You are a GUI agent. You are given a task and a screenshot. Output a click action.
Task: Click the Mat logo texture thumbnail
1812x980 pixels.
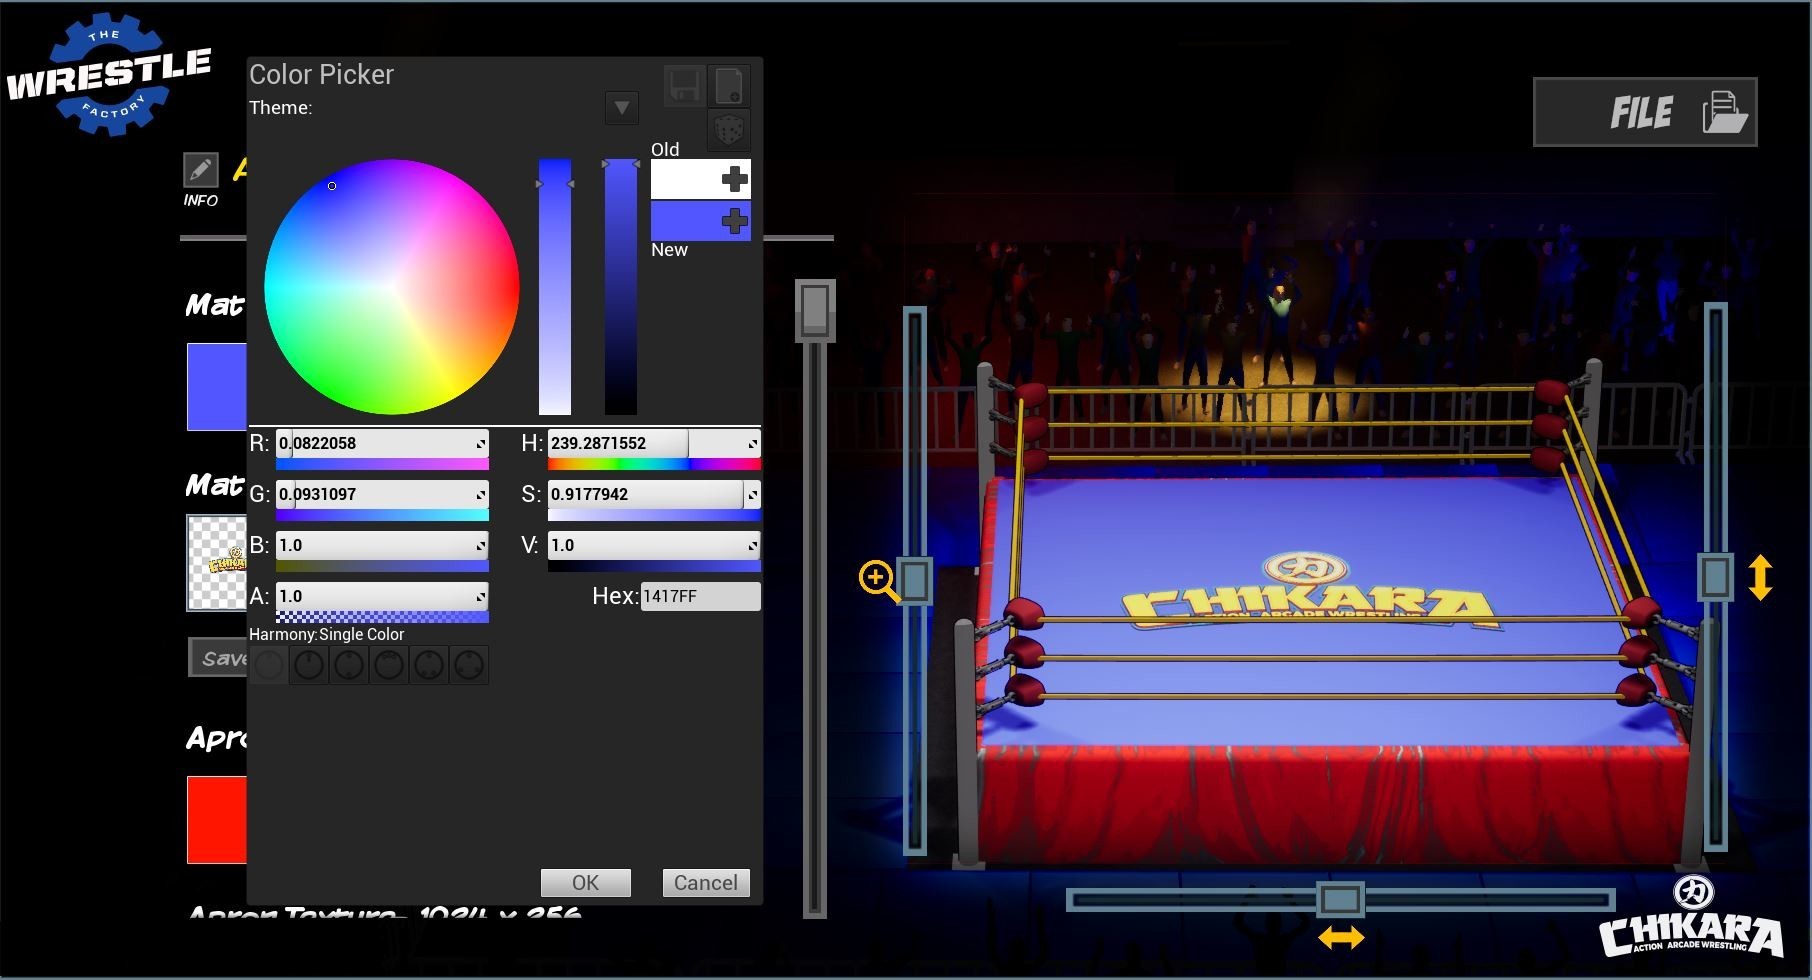coord(217,563)
